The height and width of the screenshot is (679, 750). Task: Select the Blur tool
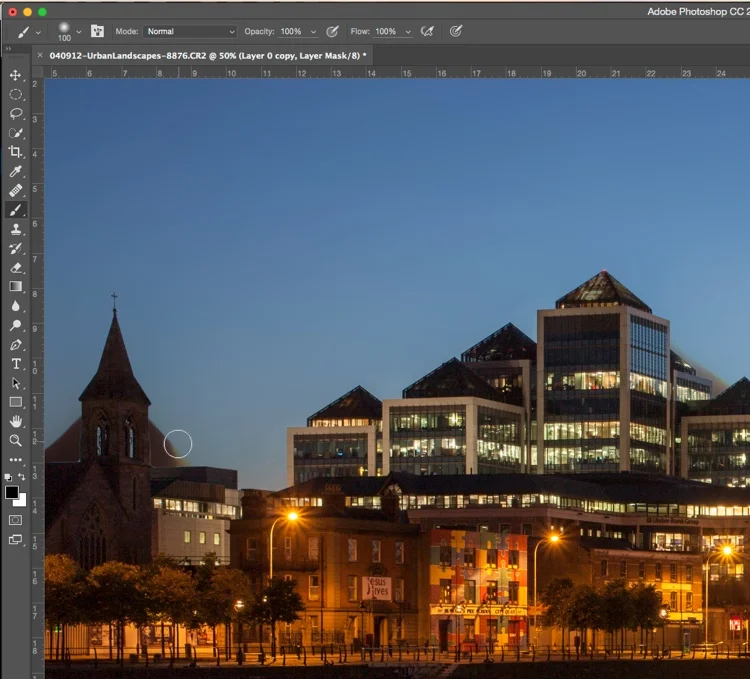point(15,306)
